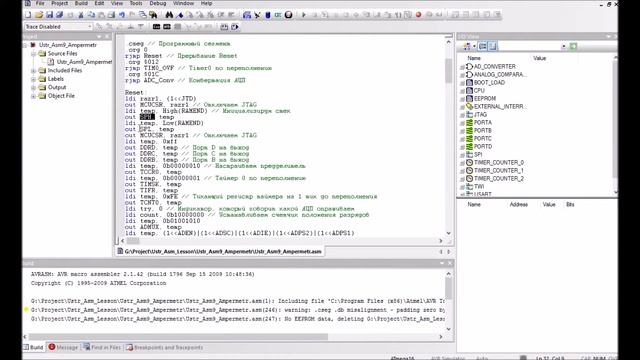Click the code editor horizontal scrollbar thumb
Screen dimensions: 640x360
coord(133,241)
